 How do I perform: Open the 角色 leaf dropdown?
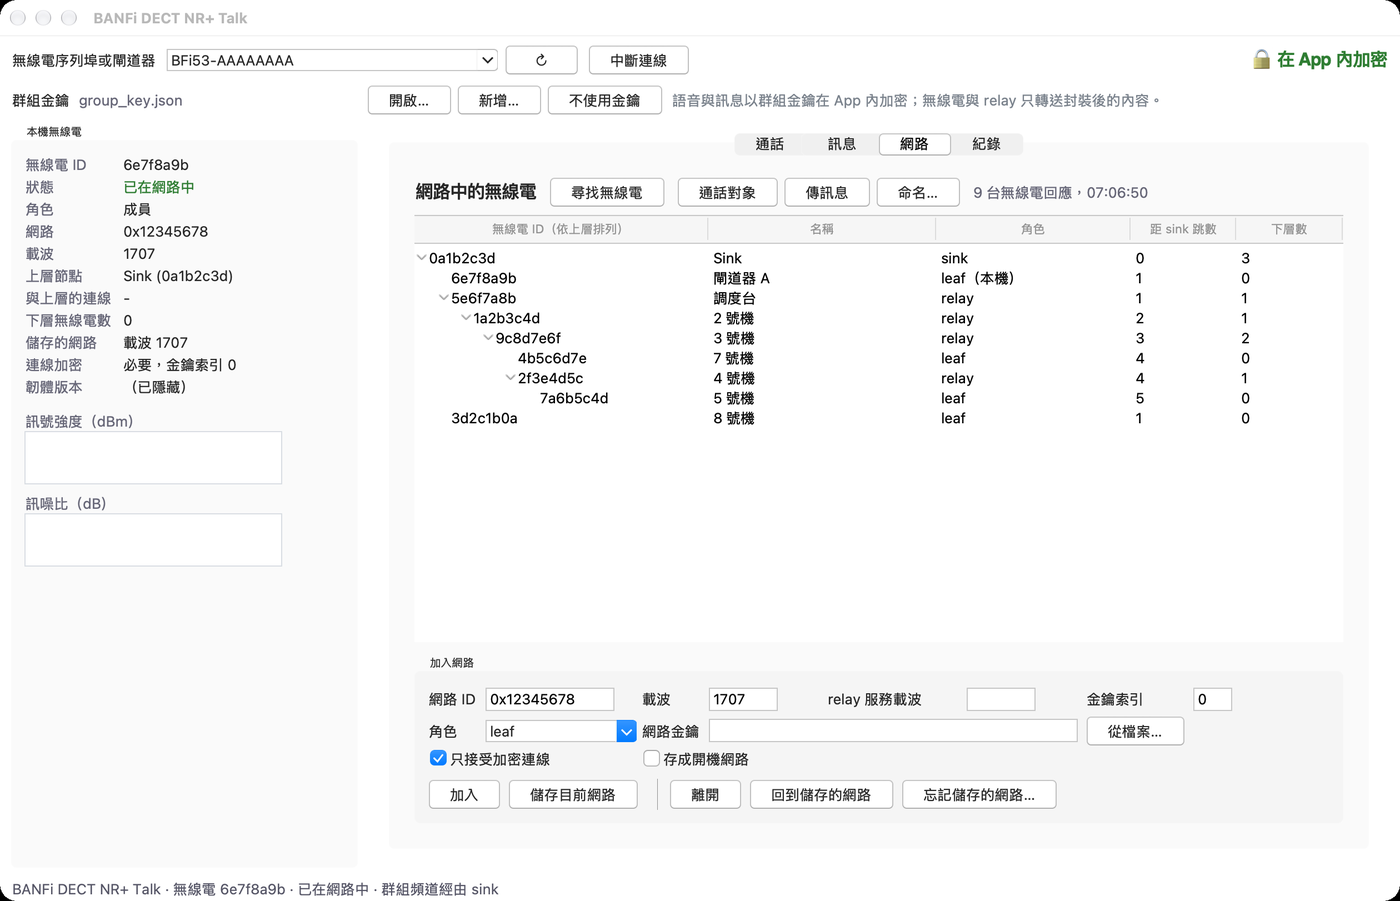(x=561, y=731)
